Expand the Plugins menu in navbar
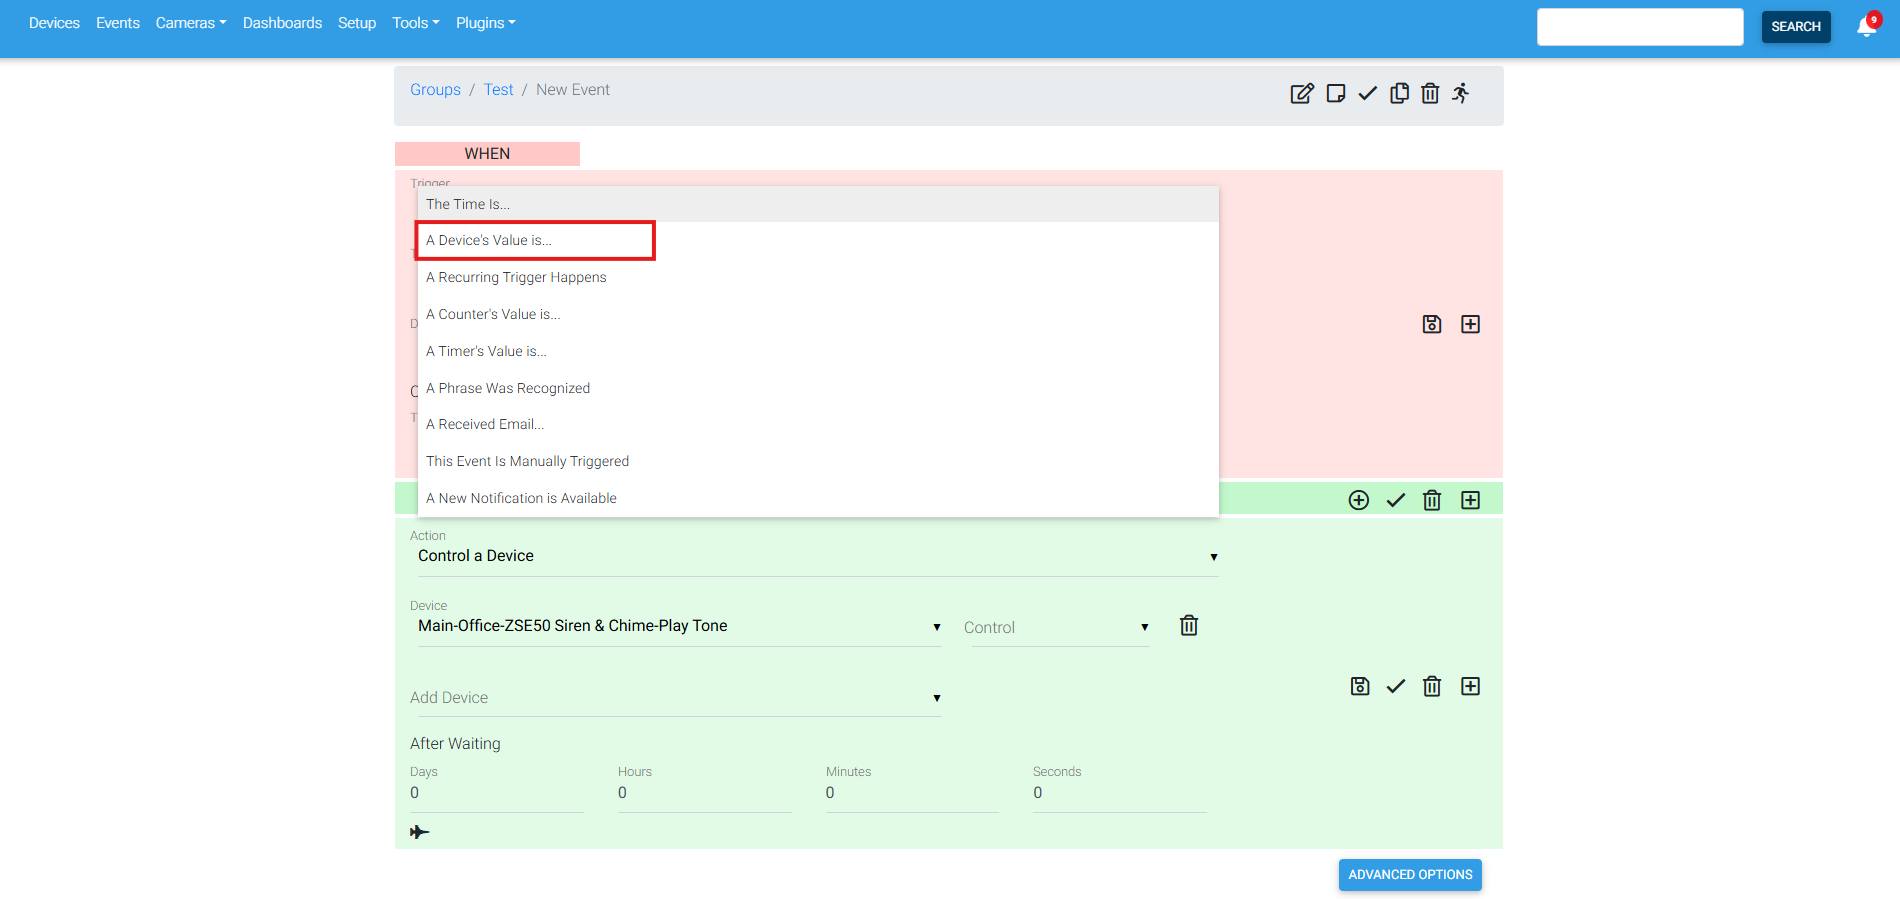 tap(486, 23)
